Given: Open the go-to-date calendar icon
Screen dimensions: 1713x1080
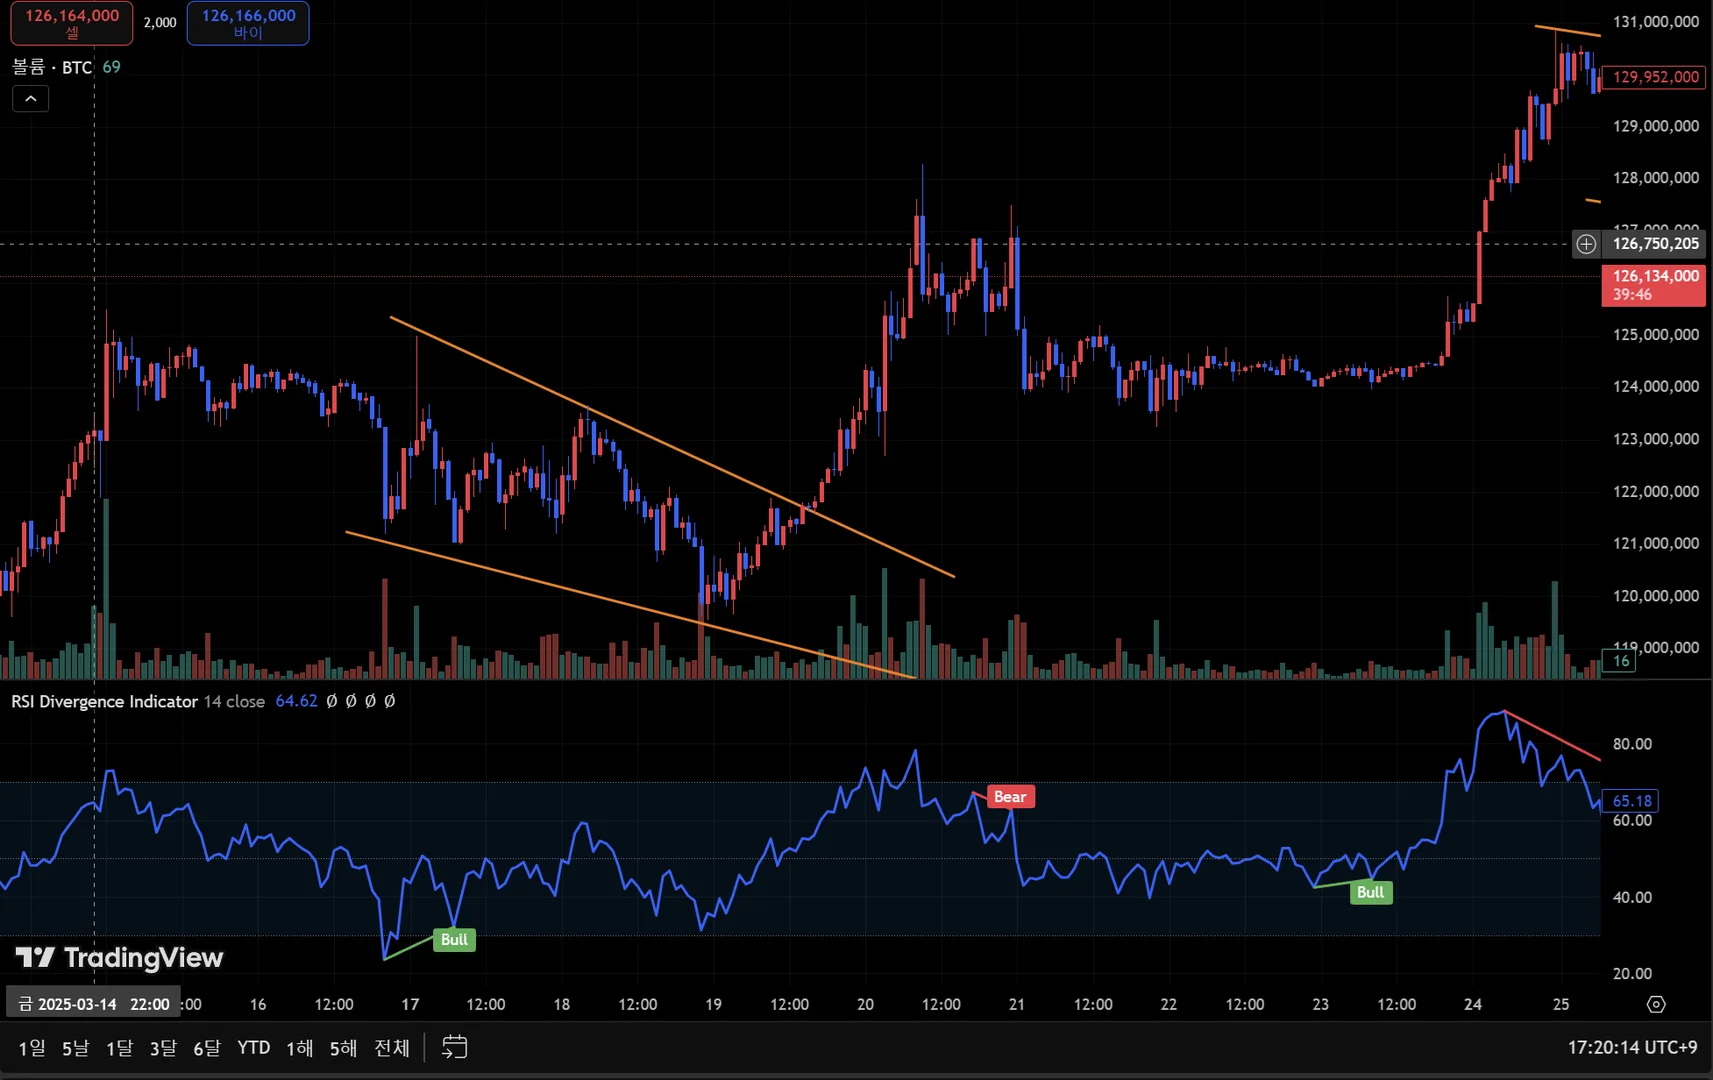Looking at the screenshot, I should coord(454,1047).
